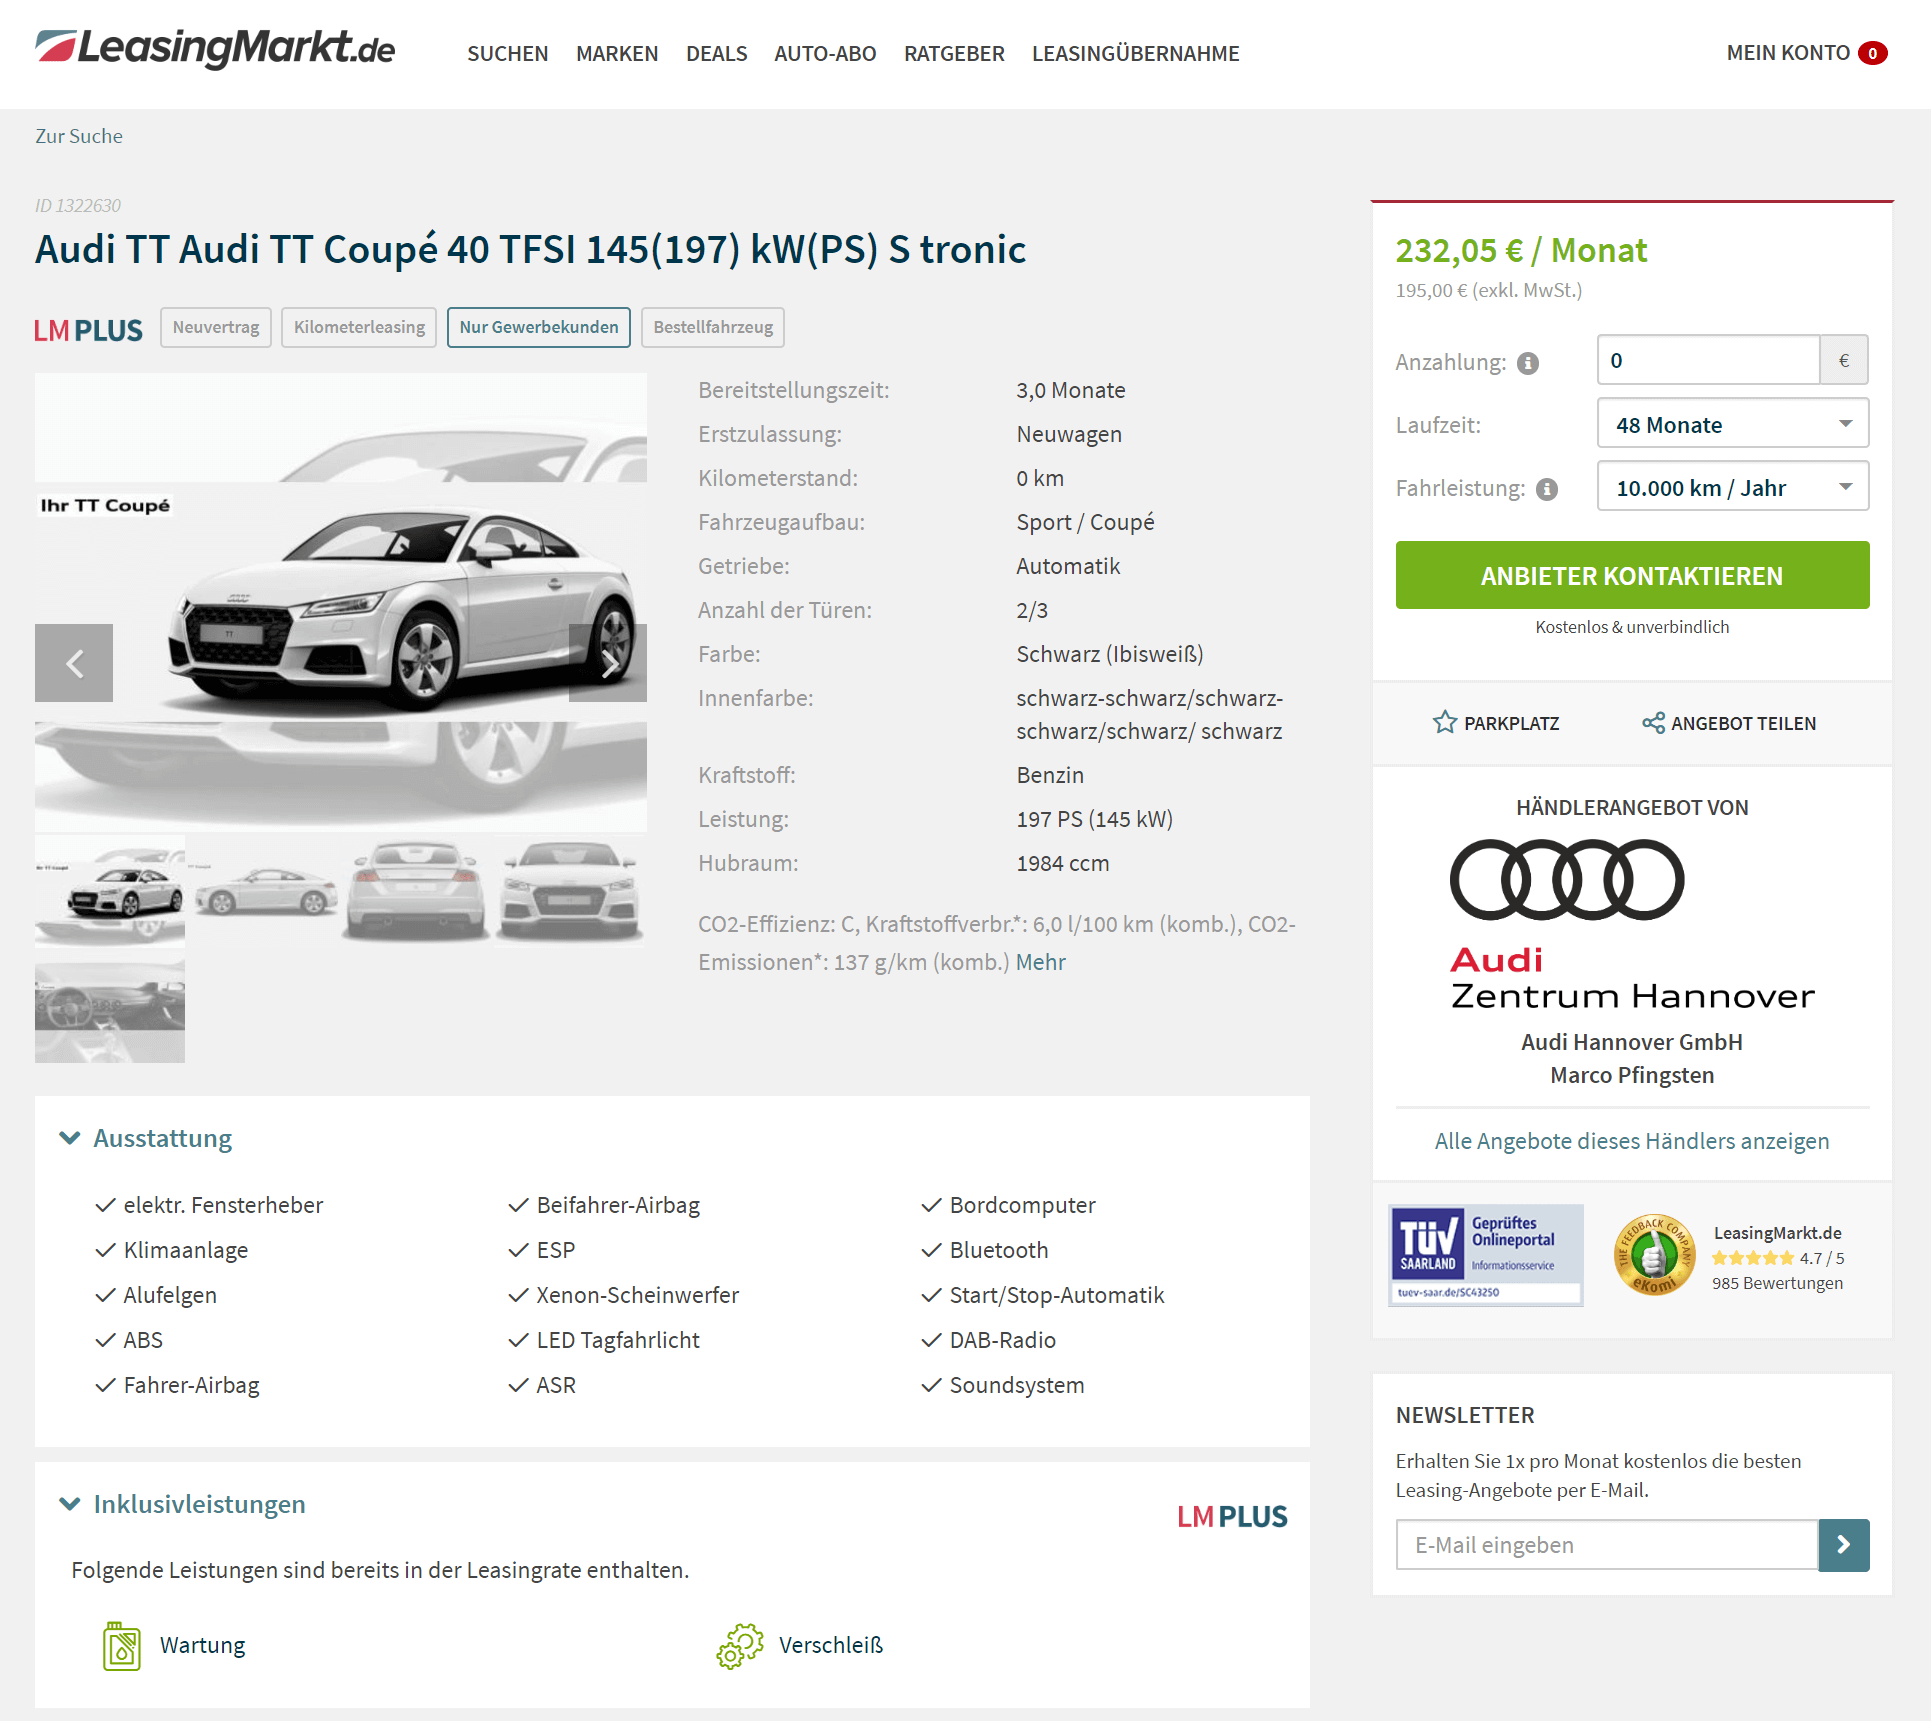1931x1721 pixels.
Task: Show all offers from this dealer
Action: 1631,1141
